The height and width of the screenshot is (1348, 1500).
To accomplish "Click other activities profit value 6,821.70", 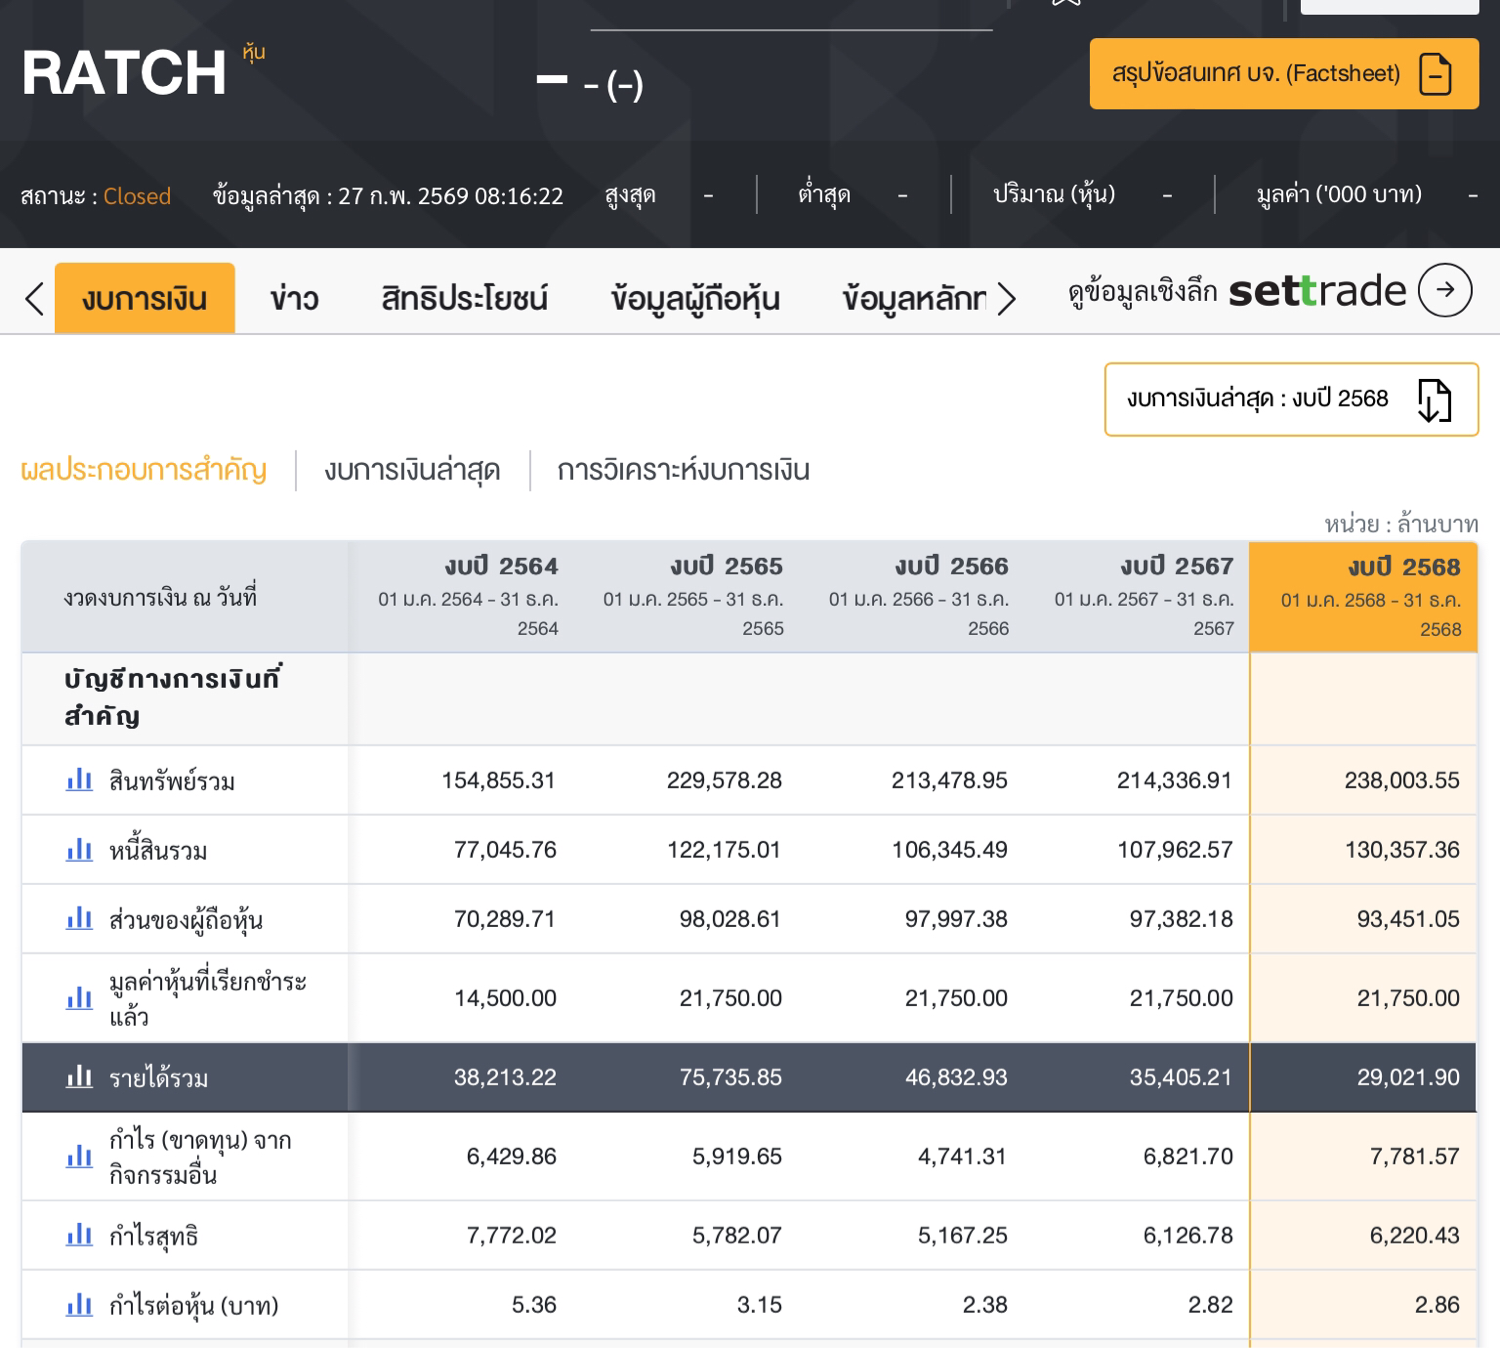I will (x=1188, y=1156).
